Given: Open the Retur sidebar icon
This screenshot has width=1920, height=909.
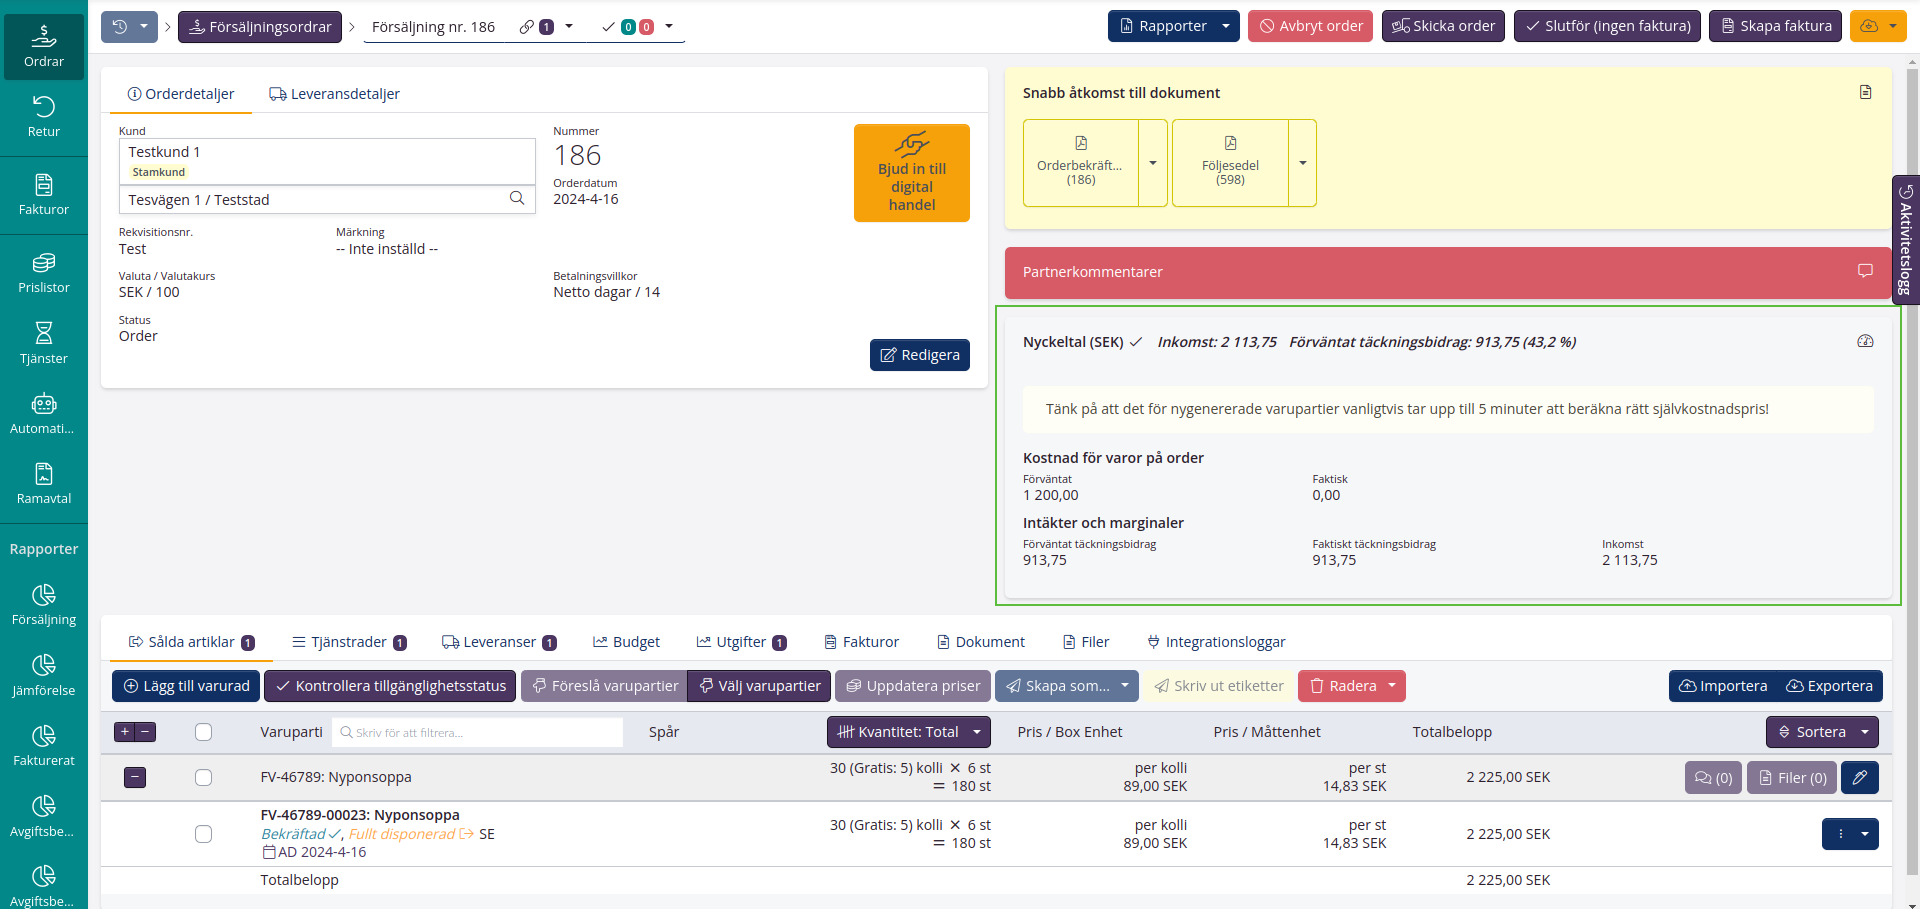Looking at the screenshot, I should click(x=44, y=117).
